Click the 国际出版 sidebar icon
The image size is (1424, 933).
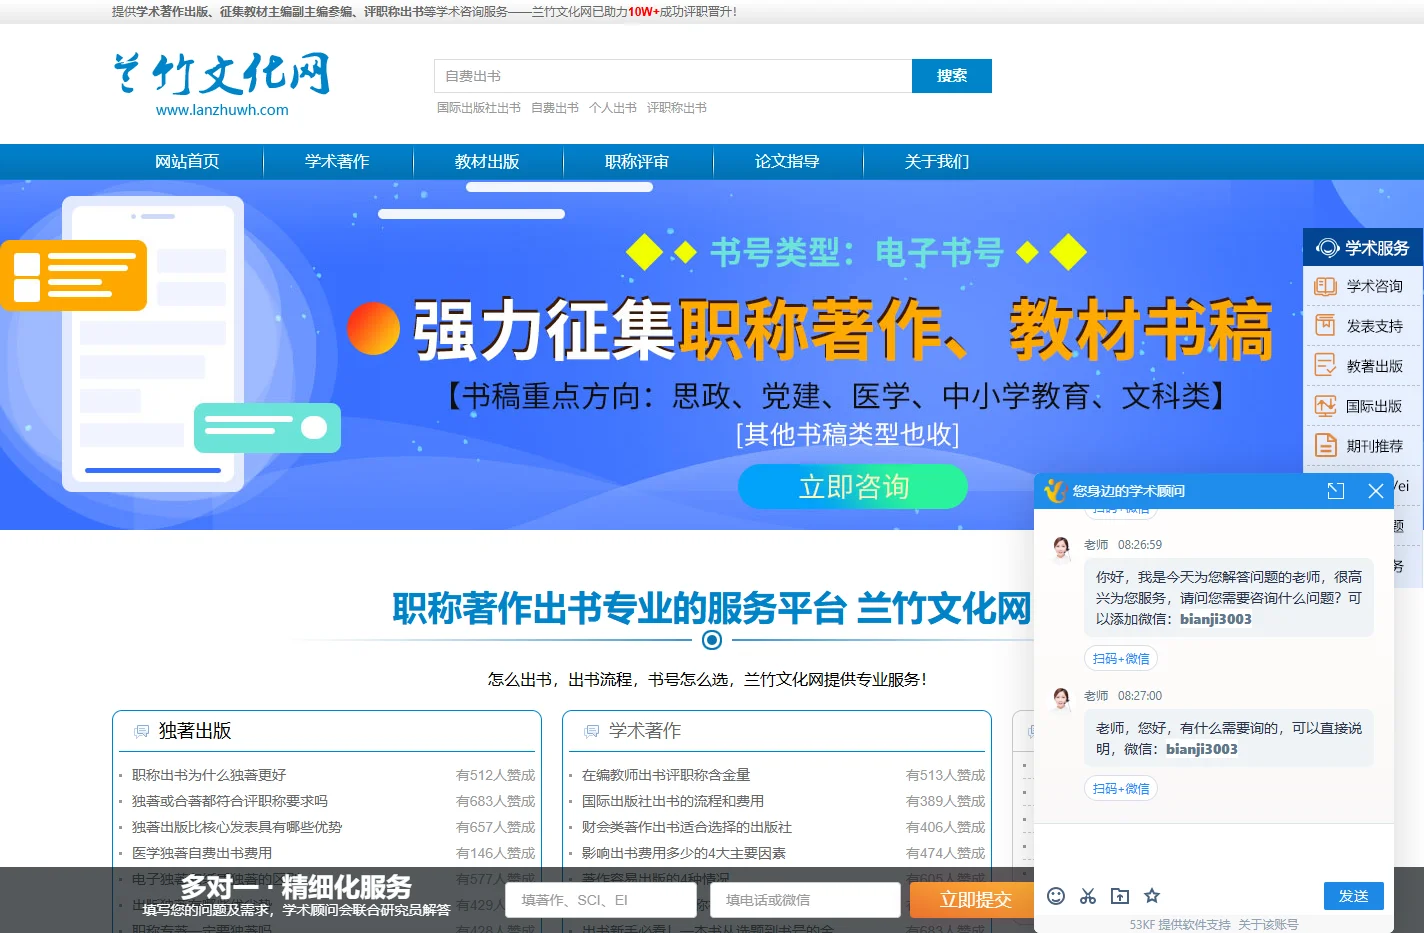(1325, 406)
